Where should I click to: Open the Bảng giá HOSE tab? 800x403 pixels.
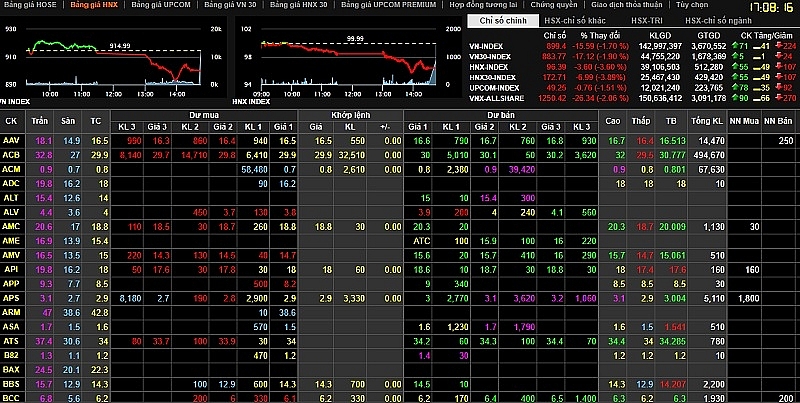[30, 5]
